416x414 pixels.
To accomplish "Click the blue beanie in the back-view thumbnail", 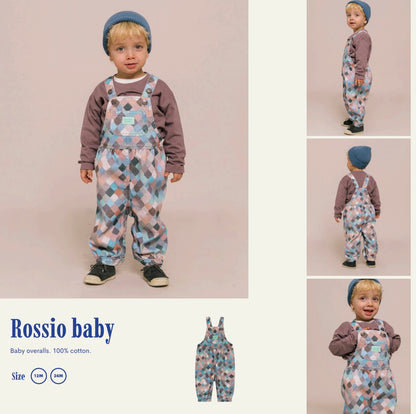I will 359,157.
